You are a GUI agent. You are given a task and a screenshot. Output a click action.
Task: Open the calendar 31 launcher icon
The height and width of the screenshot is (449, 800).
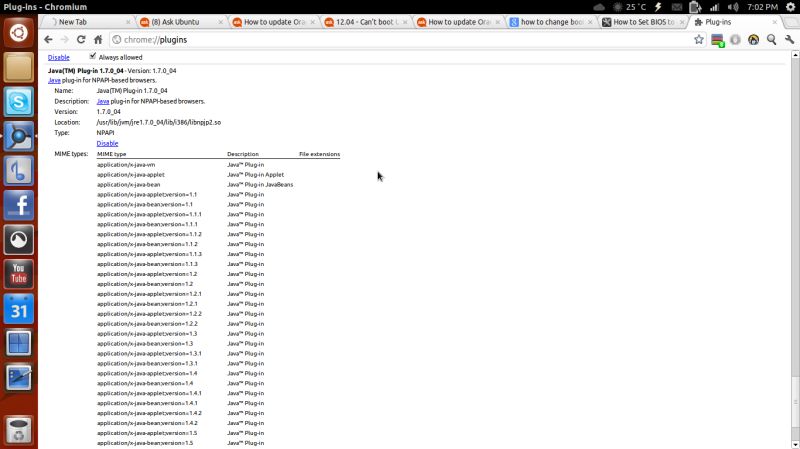pyautogui.click(x=19, y=309)
